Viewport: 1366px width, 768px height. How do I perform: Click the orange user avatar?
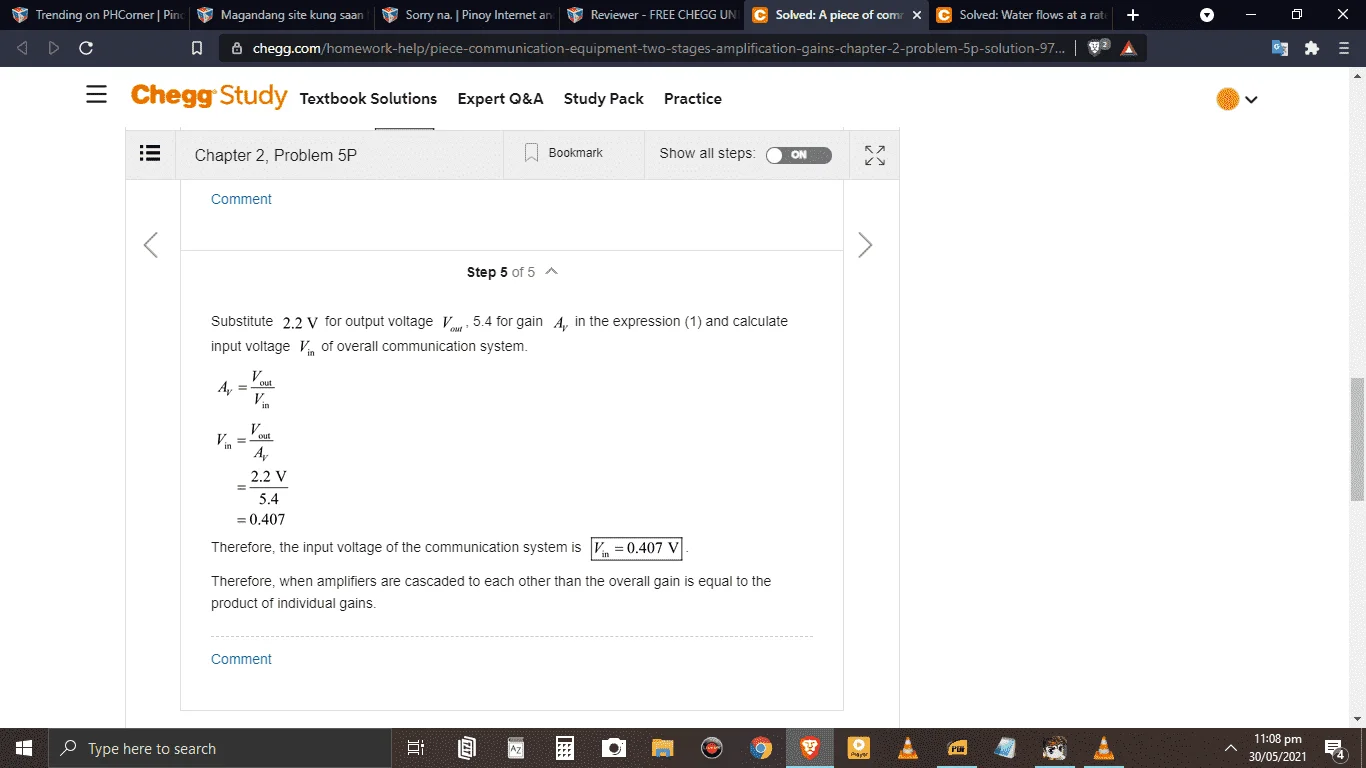pyautogui.click(x=1228, y=99)
